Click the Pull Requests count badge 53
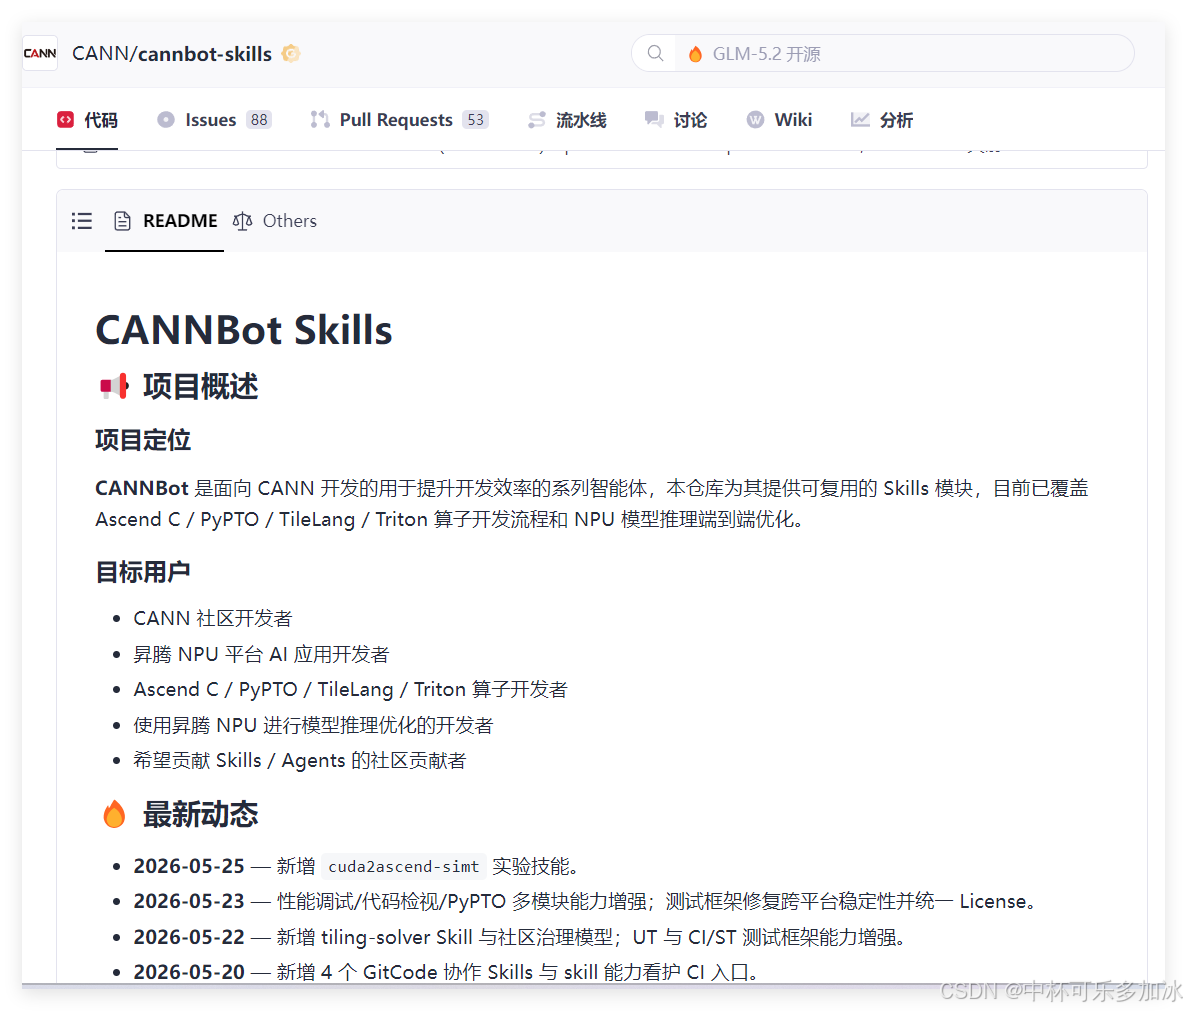The image size is (1187, 1011). 475,120
